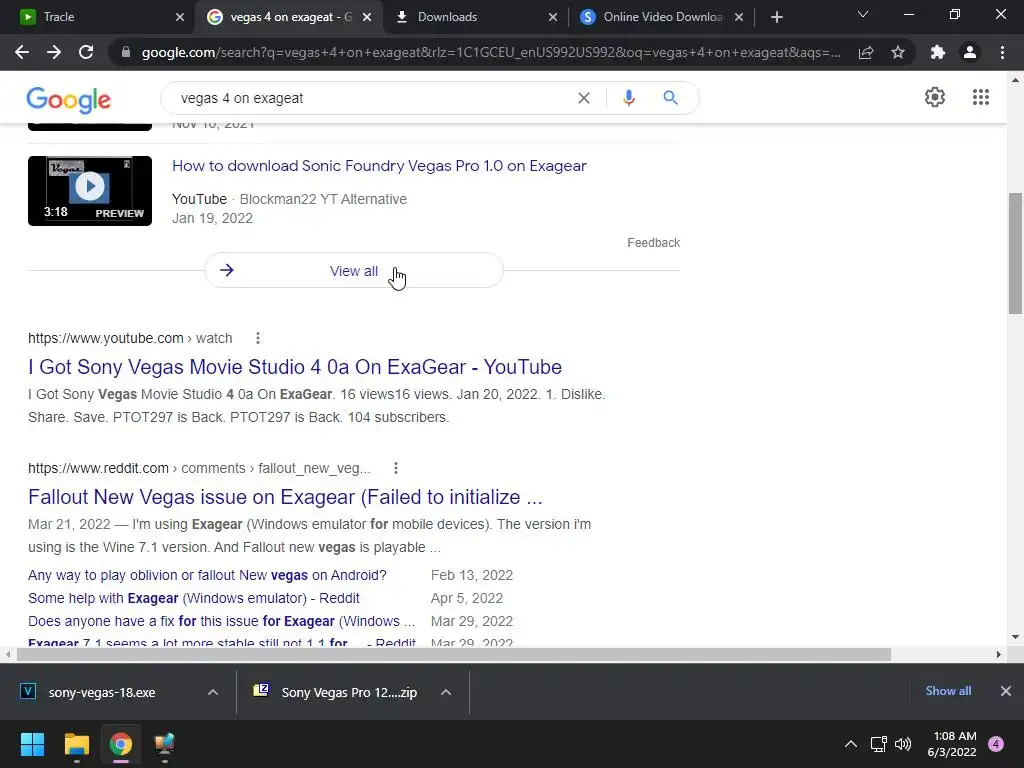Clear the search query text
Image resolution: width=1024 pixels, height=768 pixels.
pyautogui.click(x=584, y=98)
